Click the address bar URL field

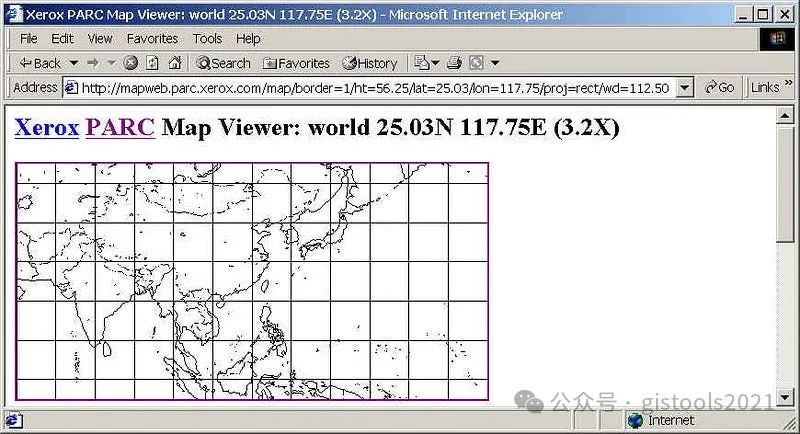tap(378, 88)
